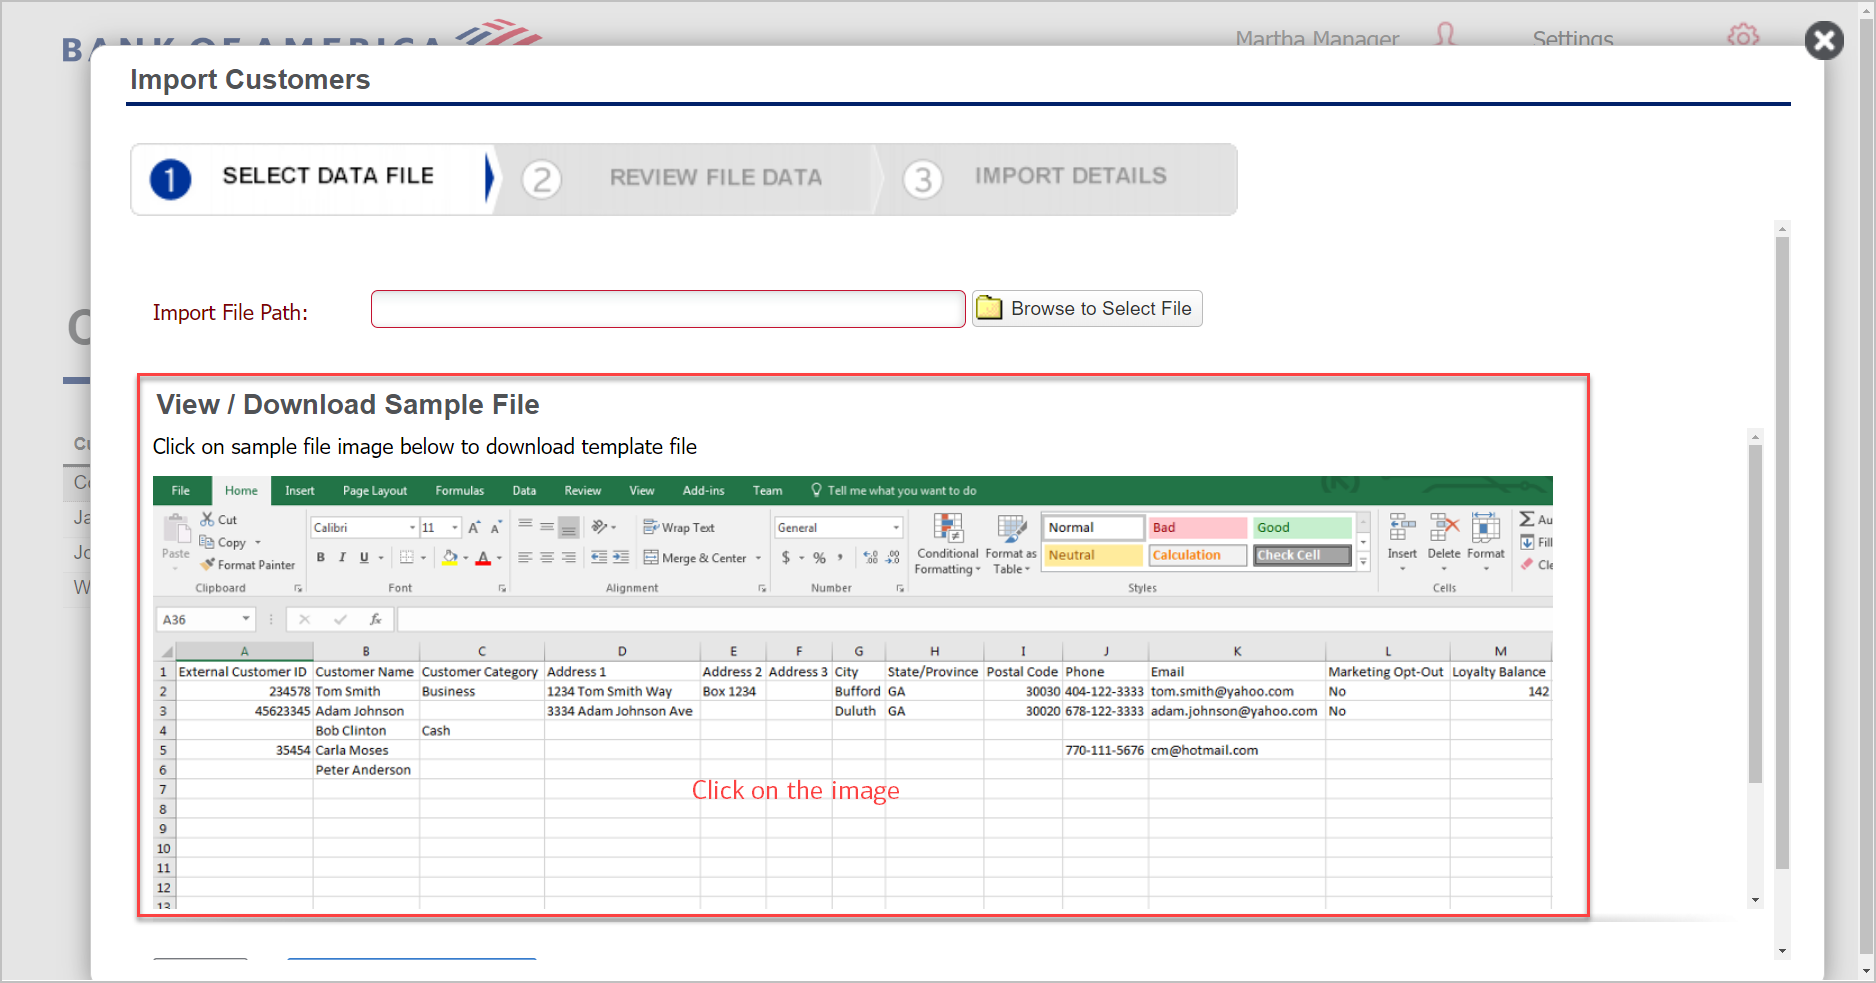The image size is (1876, 983).
Task: Go to step 3 Import Details
Action: click(x=1056, y=178)
